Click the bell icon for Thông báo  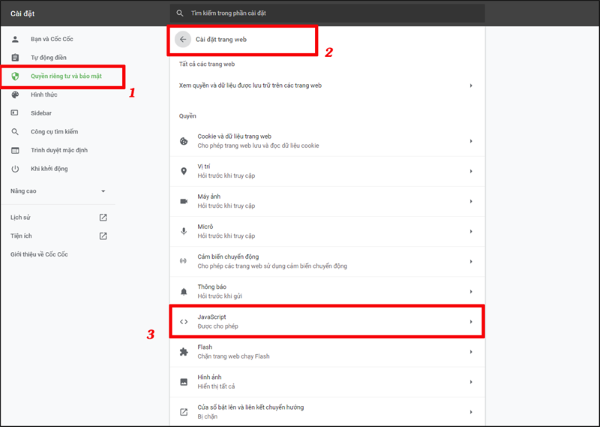tap(183, 291)
